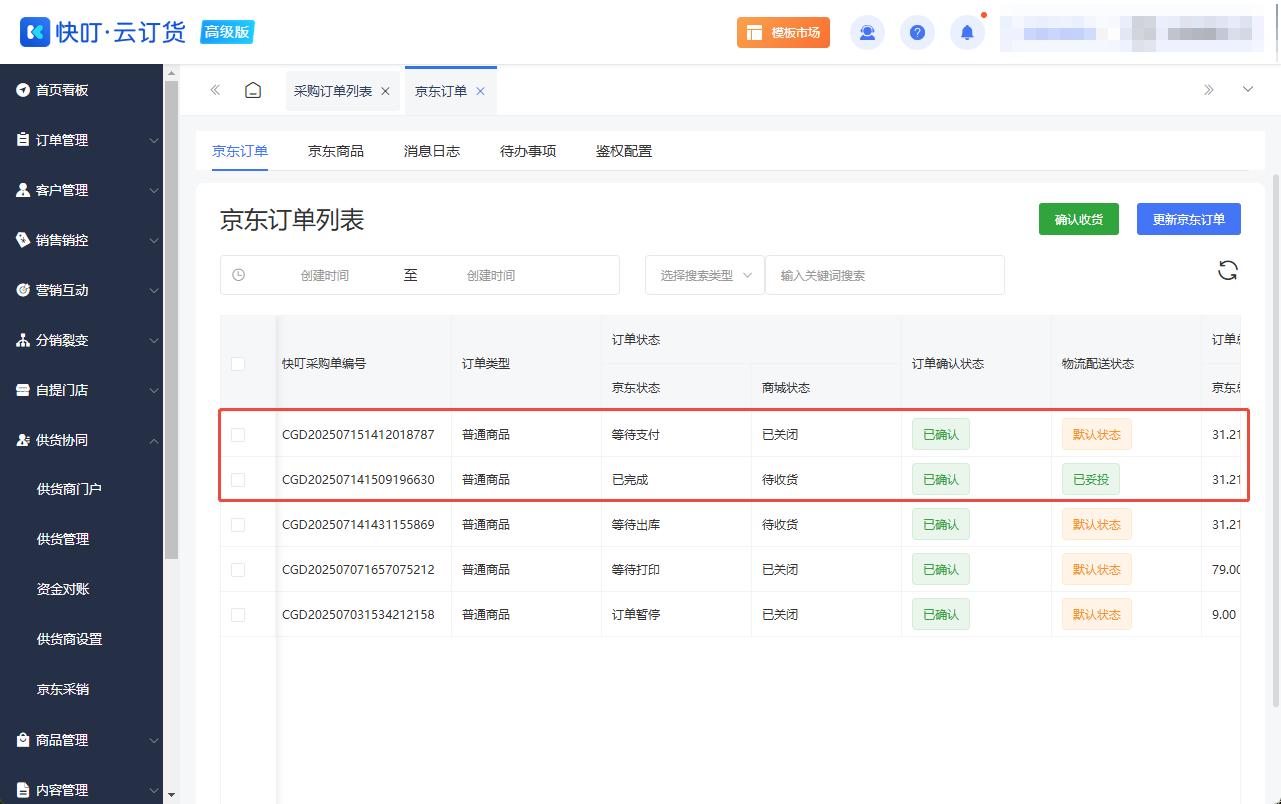Click the right double-chevron tab scroll icon

pyautogui.click(x=1209, y=90)
